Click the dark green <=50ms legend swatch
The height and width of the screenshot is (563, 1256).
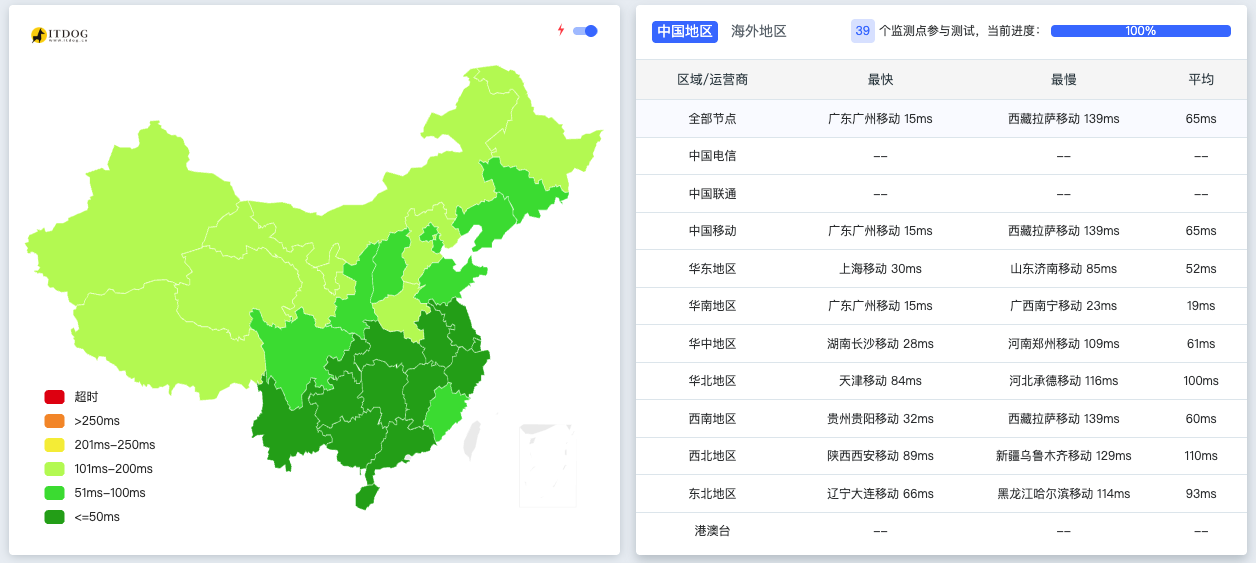54,517
